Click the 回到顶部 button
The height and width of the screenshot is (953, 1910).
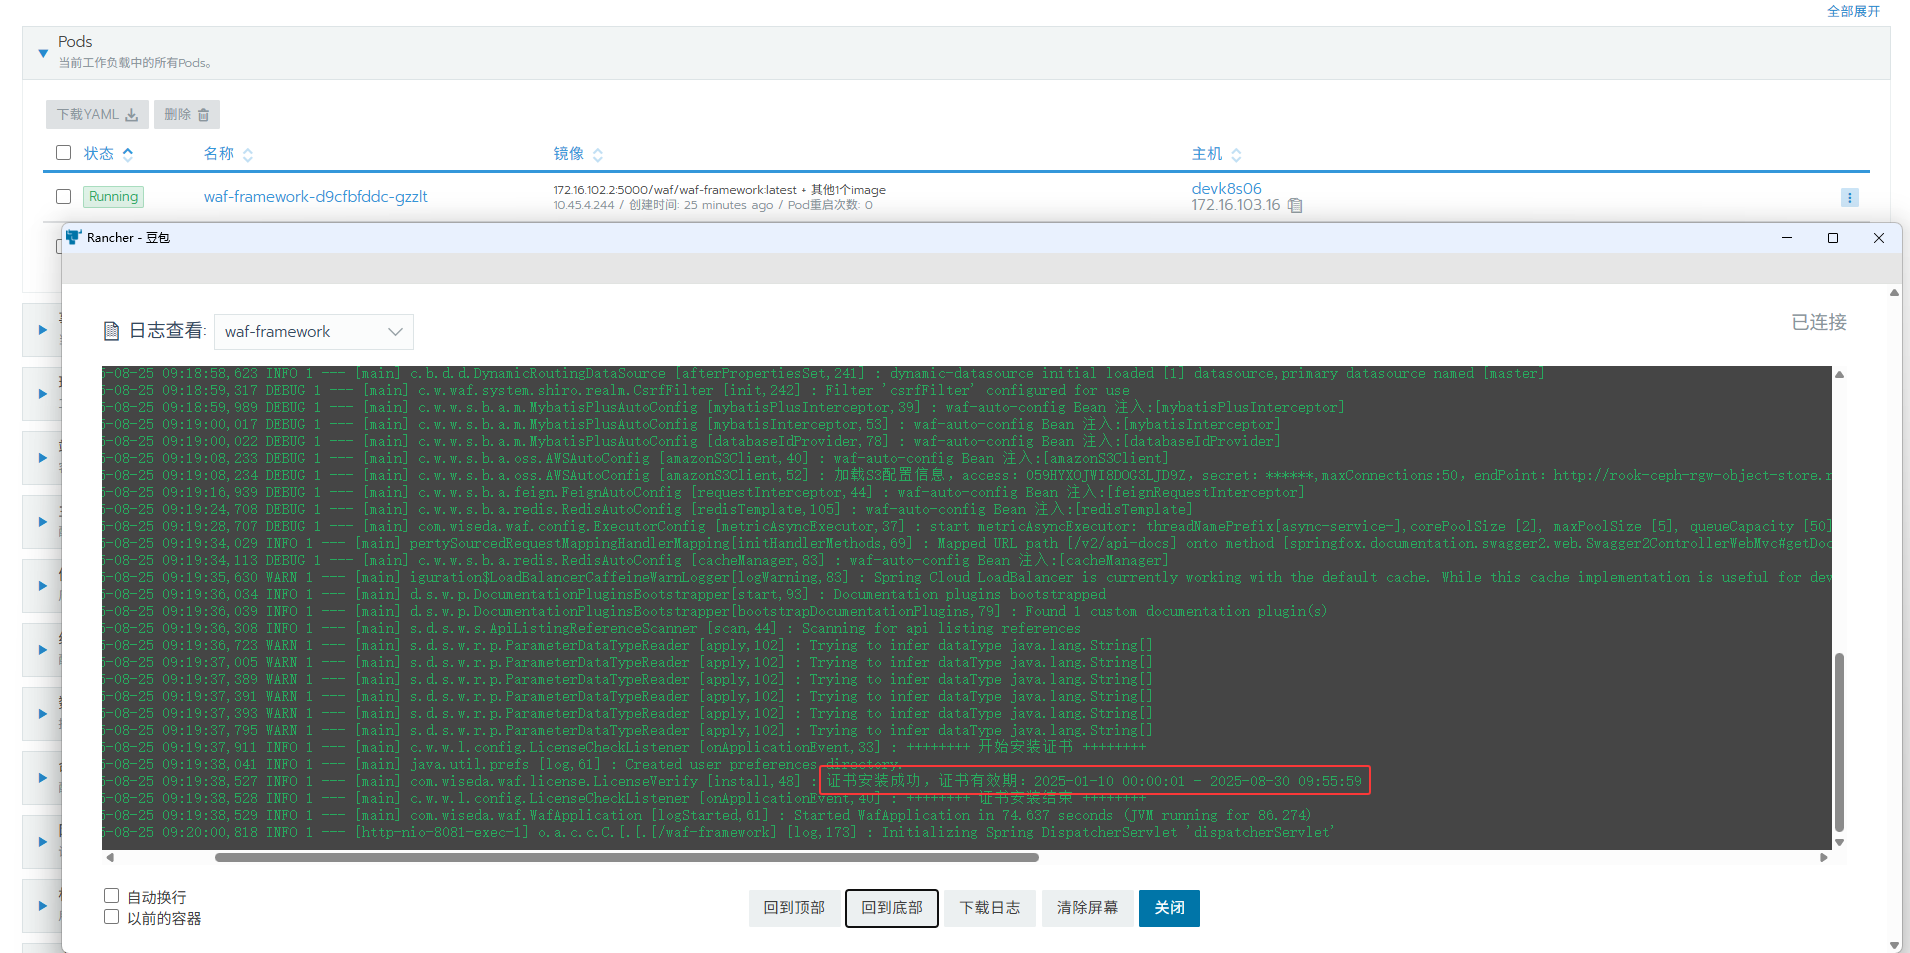tap(794, 908)
